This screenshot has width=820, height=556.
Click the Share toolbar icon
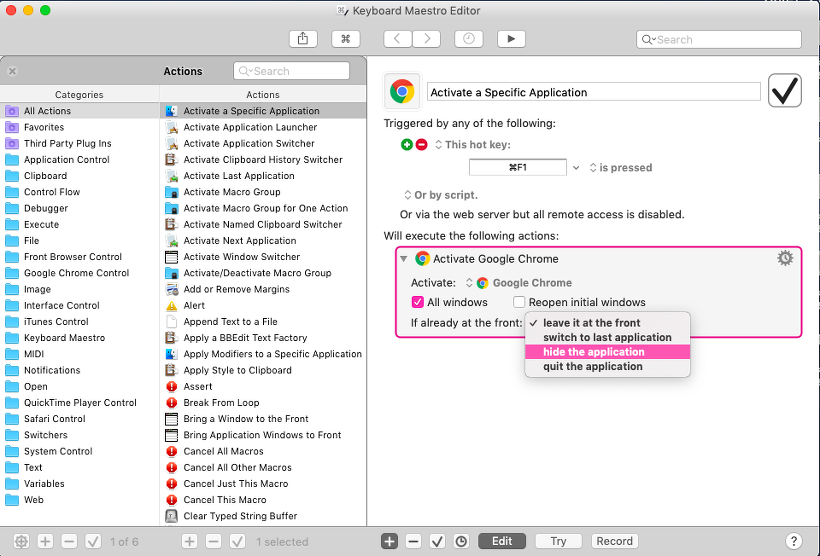click(303, 39)
